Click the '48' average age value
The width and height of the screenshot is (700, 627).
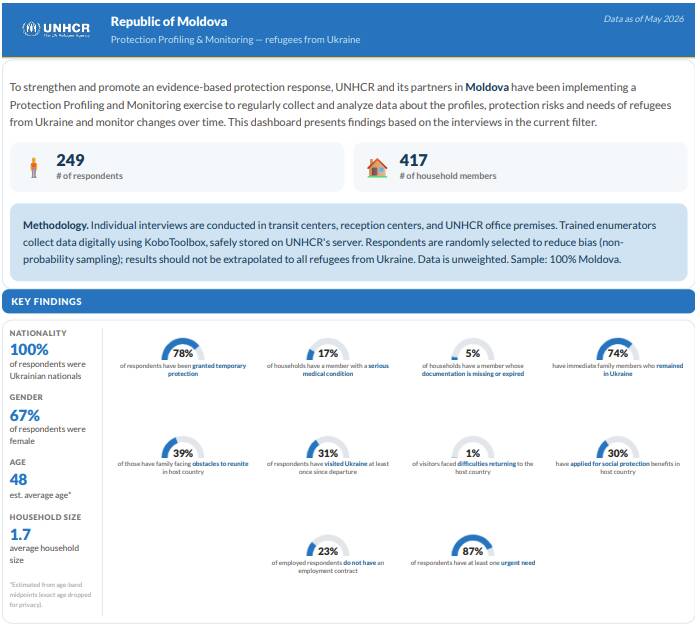18,480
